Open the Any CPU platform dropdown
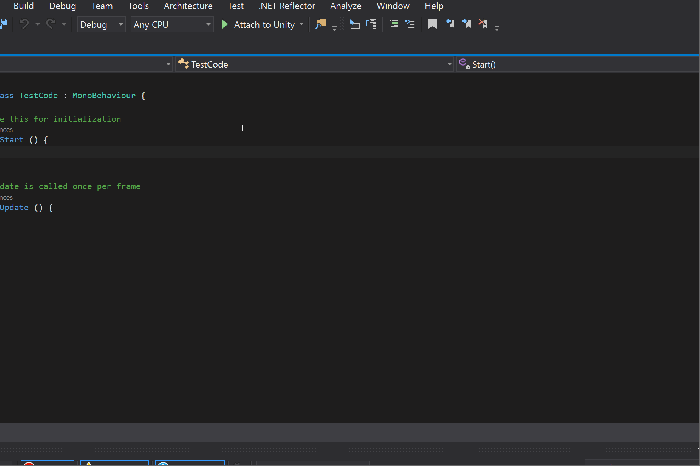Image resolution: width=700 pixels, height=466 pixels. 172,25
